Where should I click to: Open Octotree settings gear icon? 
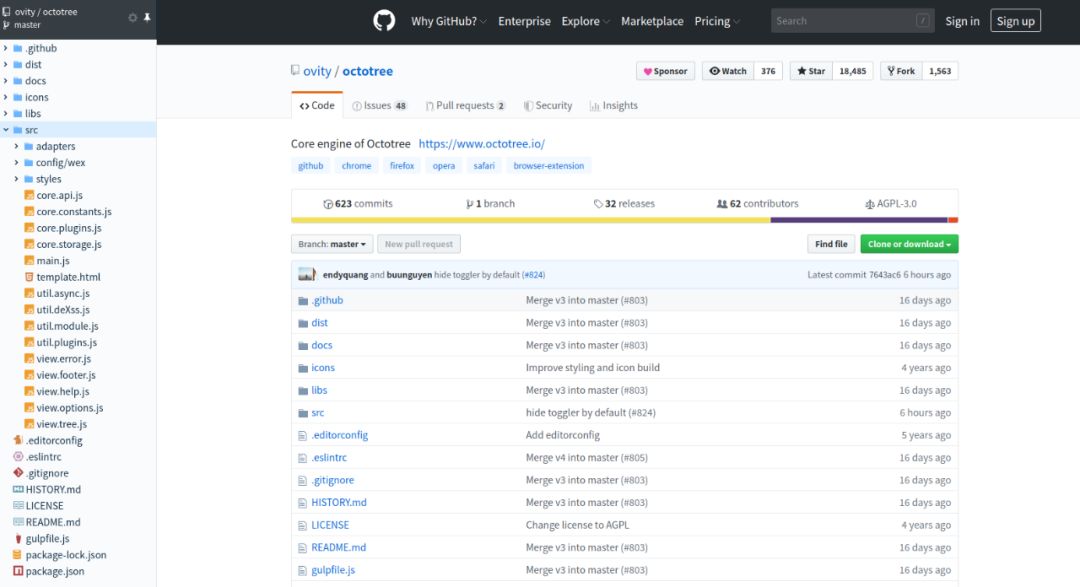click(x=132, y=18)
